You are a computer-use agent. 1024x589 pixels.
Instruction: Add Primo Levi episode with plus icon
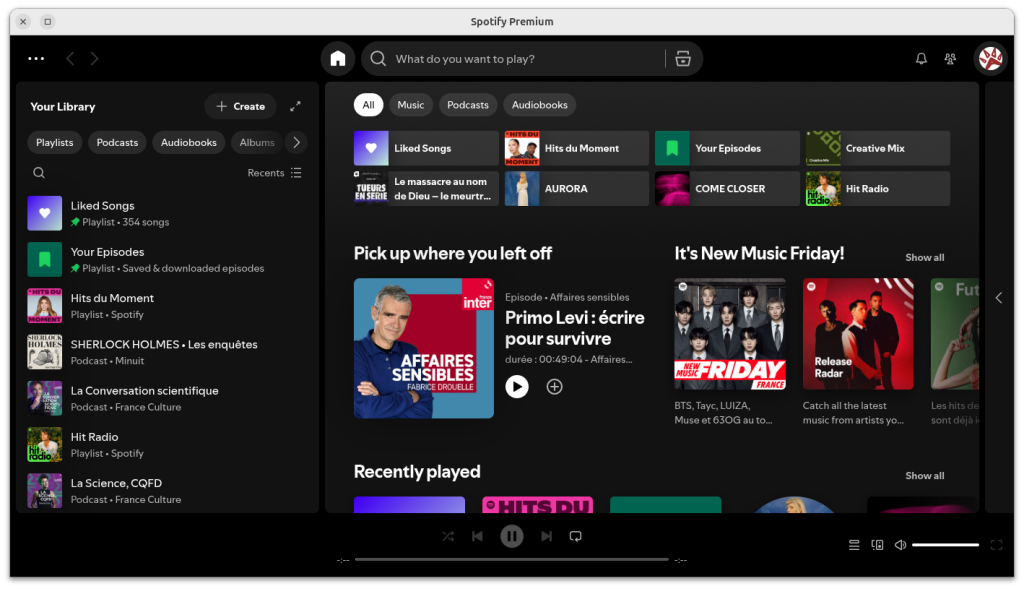(x=554, y=386)
